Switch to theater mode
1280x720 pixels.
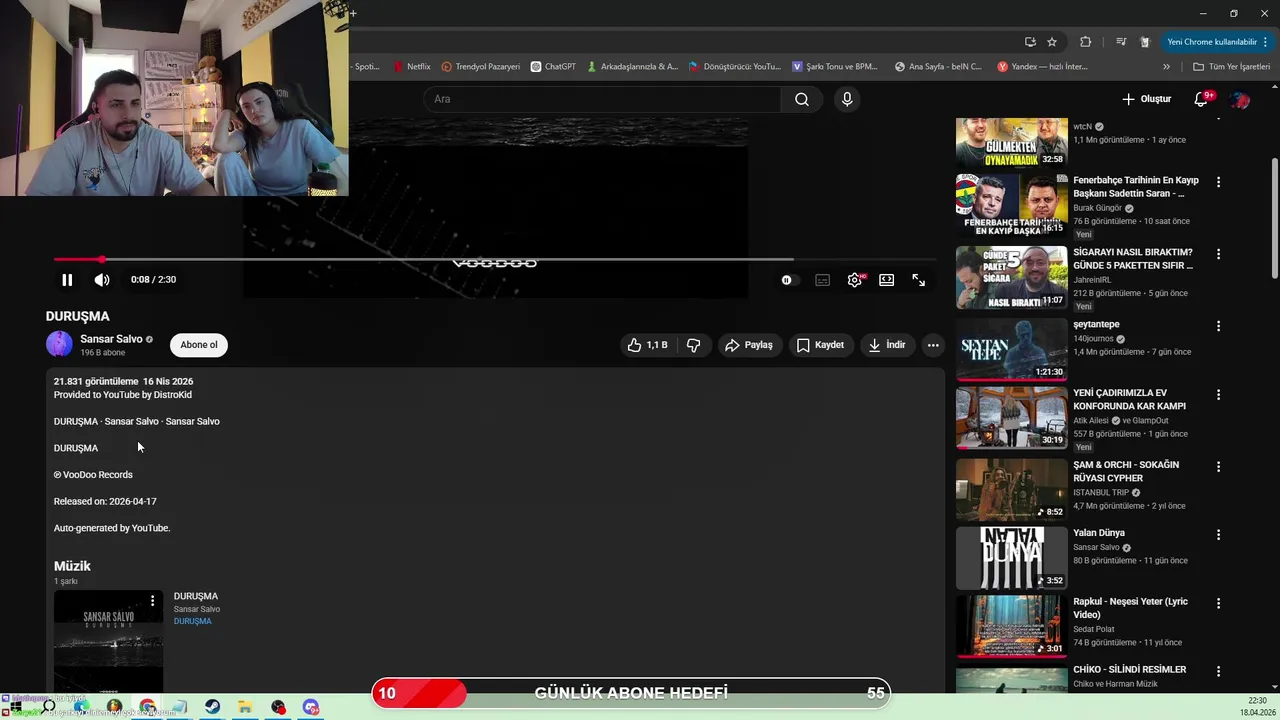click(887, 280)
